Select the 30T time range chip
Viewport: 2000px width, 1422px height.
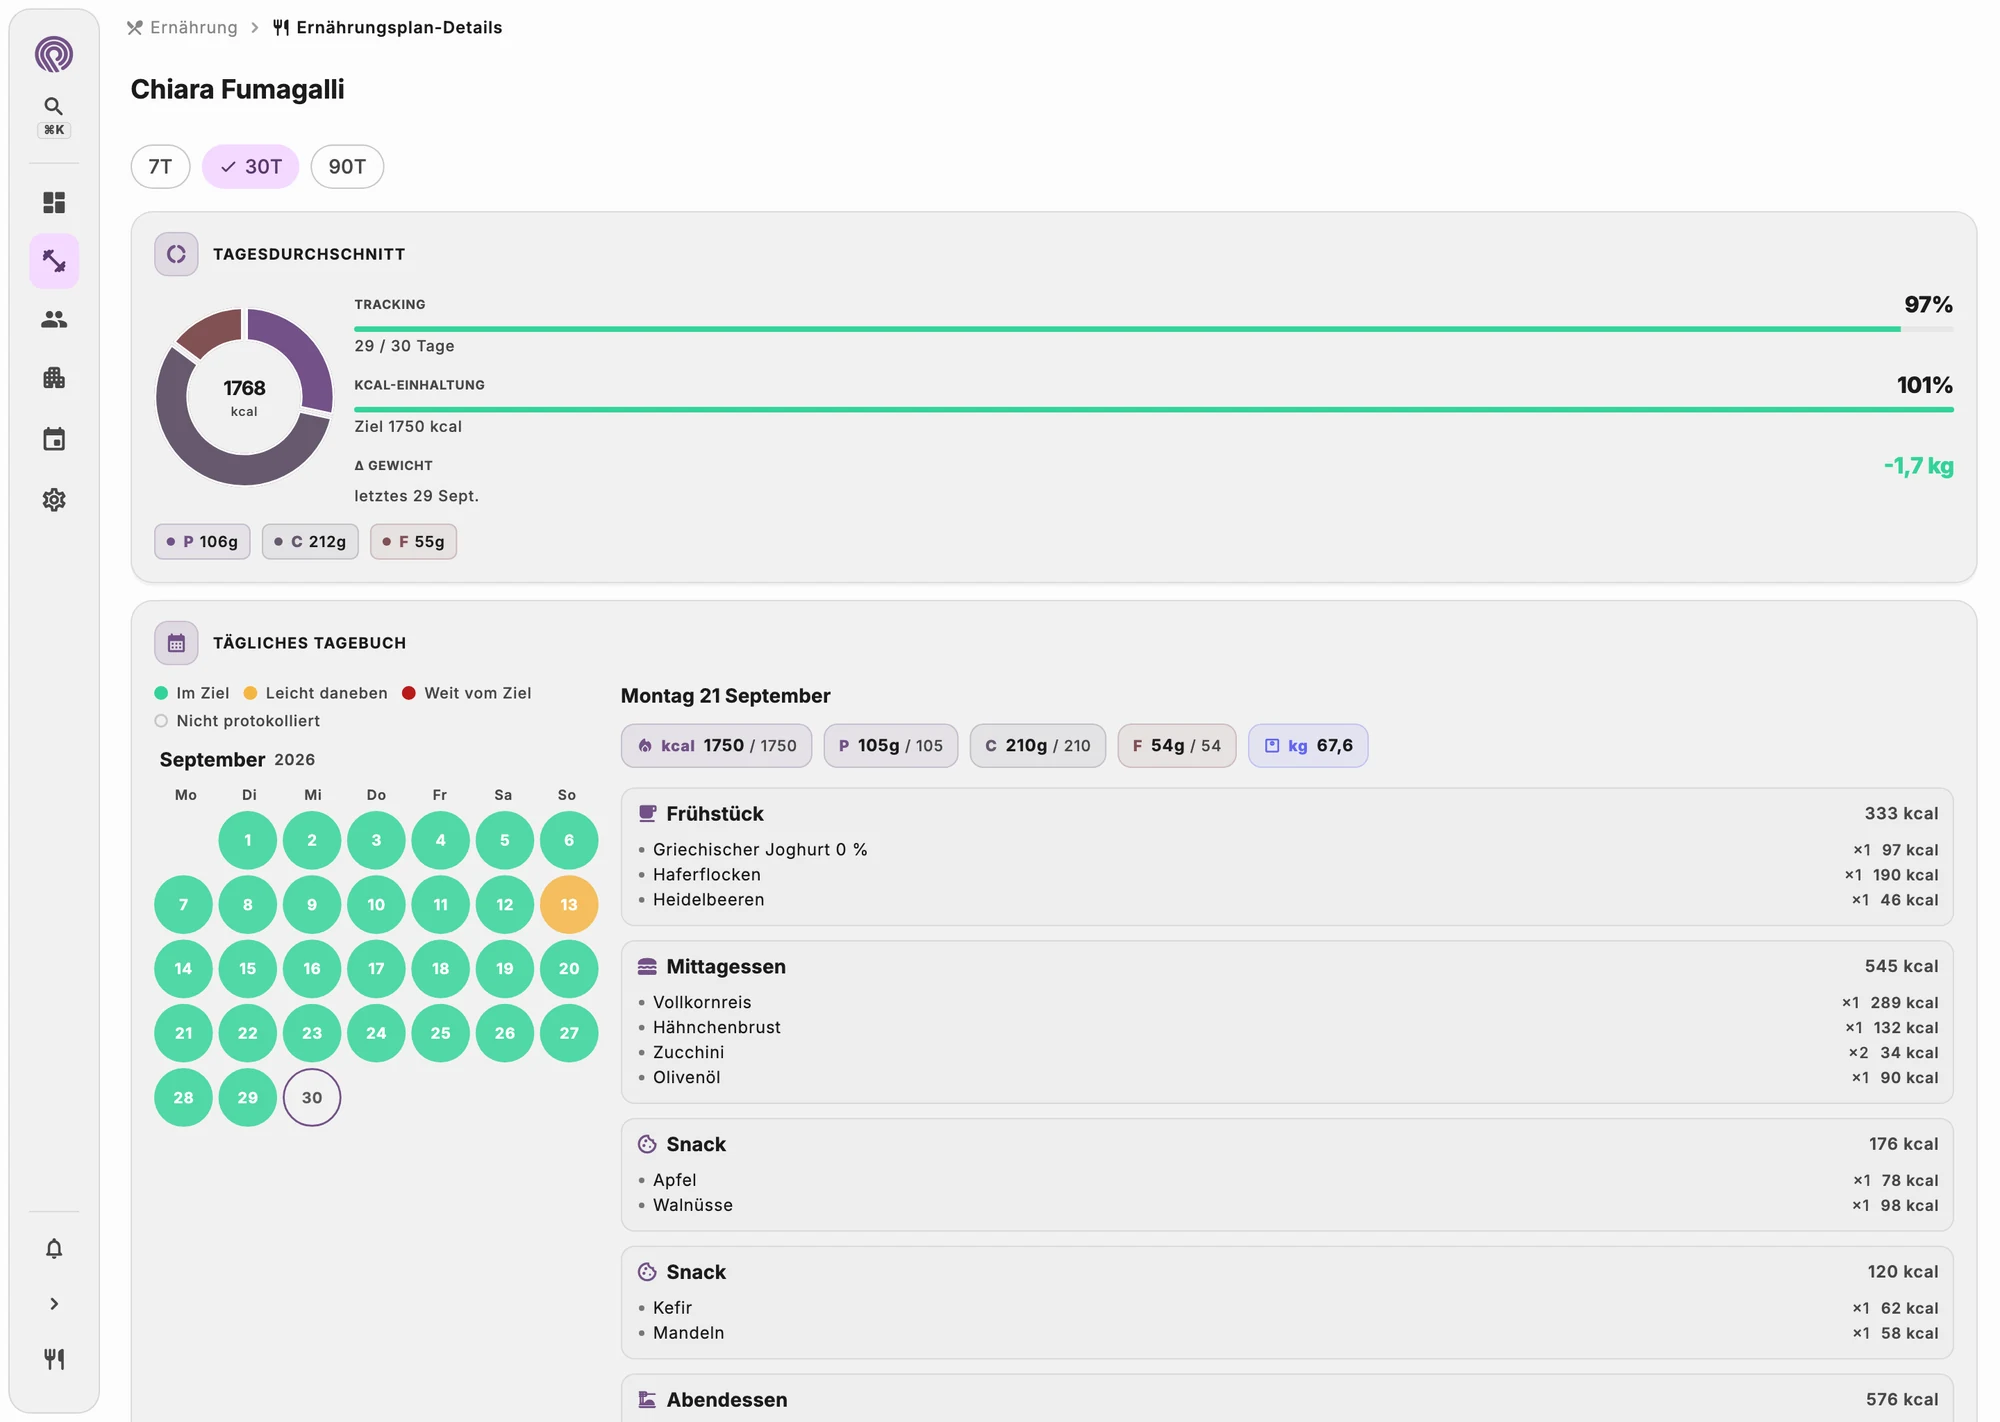pos(250,167)
